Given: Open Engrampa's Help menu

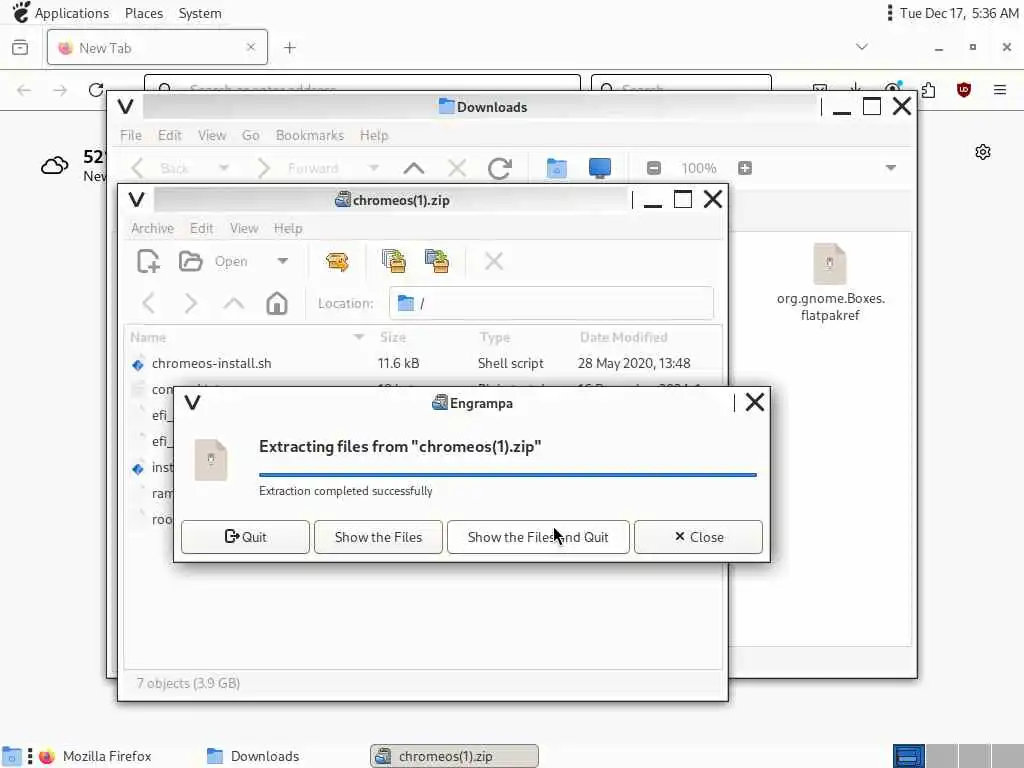Looking at the screenshot, I should [288, 228].
